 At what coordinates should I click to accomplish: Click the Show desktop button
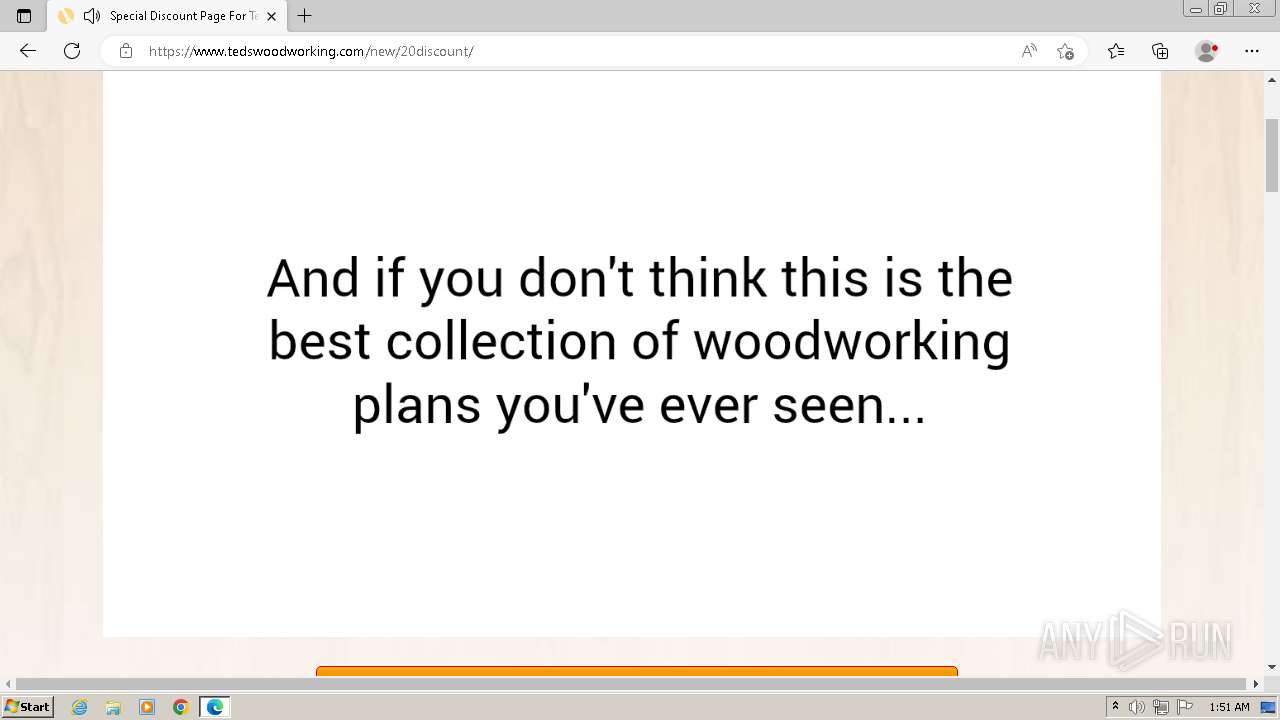pyautogui.click(x=1268, y=707)
